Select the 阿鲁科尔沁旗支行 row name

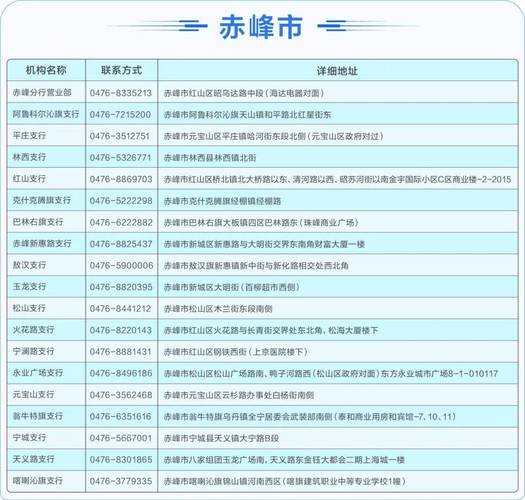tap(46, 114)
